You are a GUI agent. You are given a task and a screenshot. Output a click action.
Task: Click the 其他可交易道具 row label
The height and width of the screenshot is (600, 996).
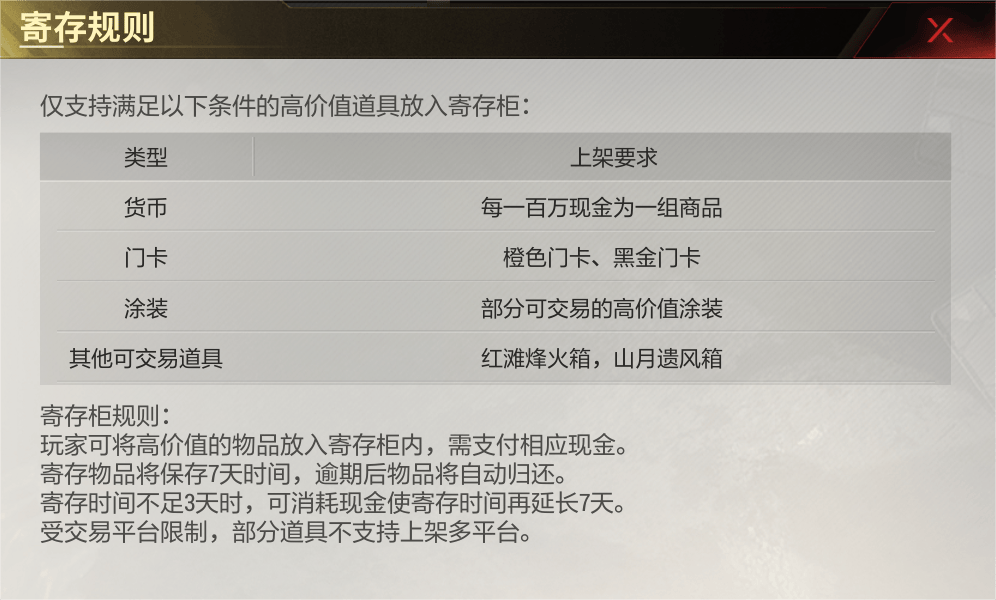148,360
